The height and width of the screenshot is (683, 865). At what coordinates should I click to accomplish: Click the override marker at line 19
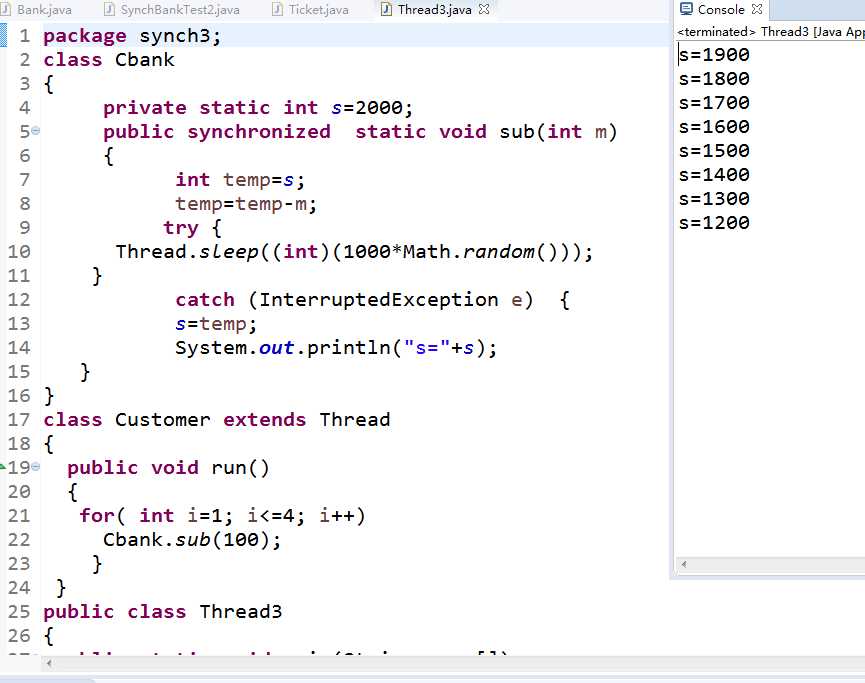(3, 467)
